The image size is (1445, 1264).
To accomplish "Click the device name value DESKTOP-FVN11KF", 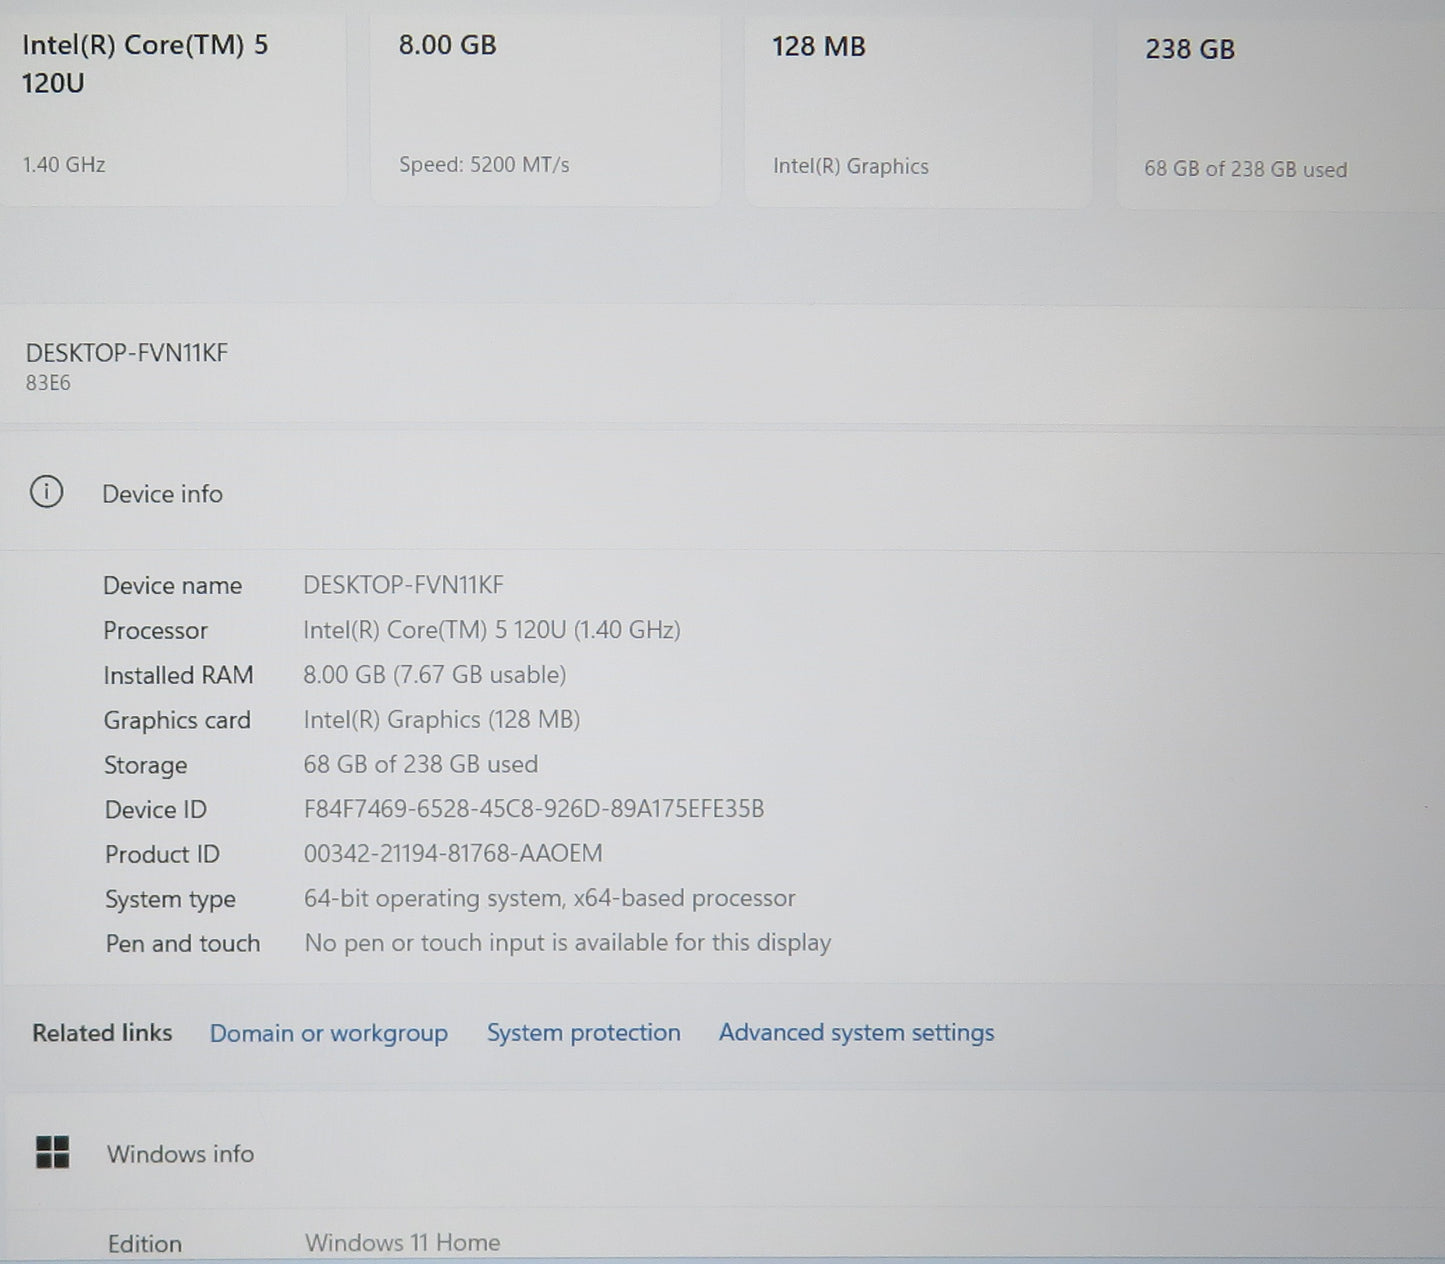I will pos(403,584).
